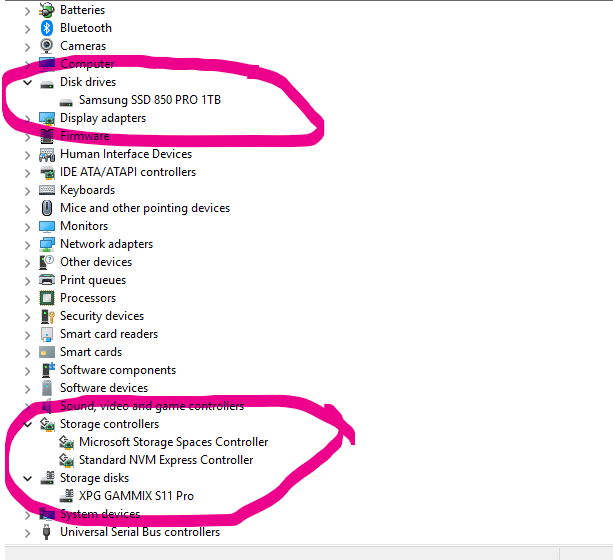Expand the Print queues node
The image size is (613, 560).
coord(27,281)
